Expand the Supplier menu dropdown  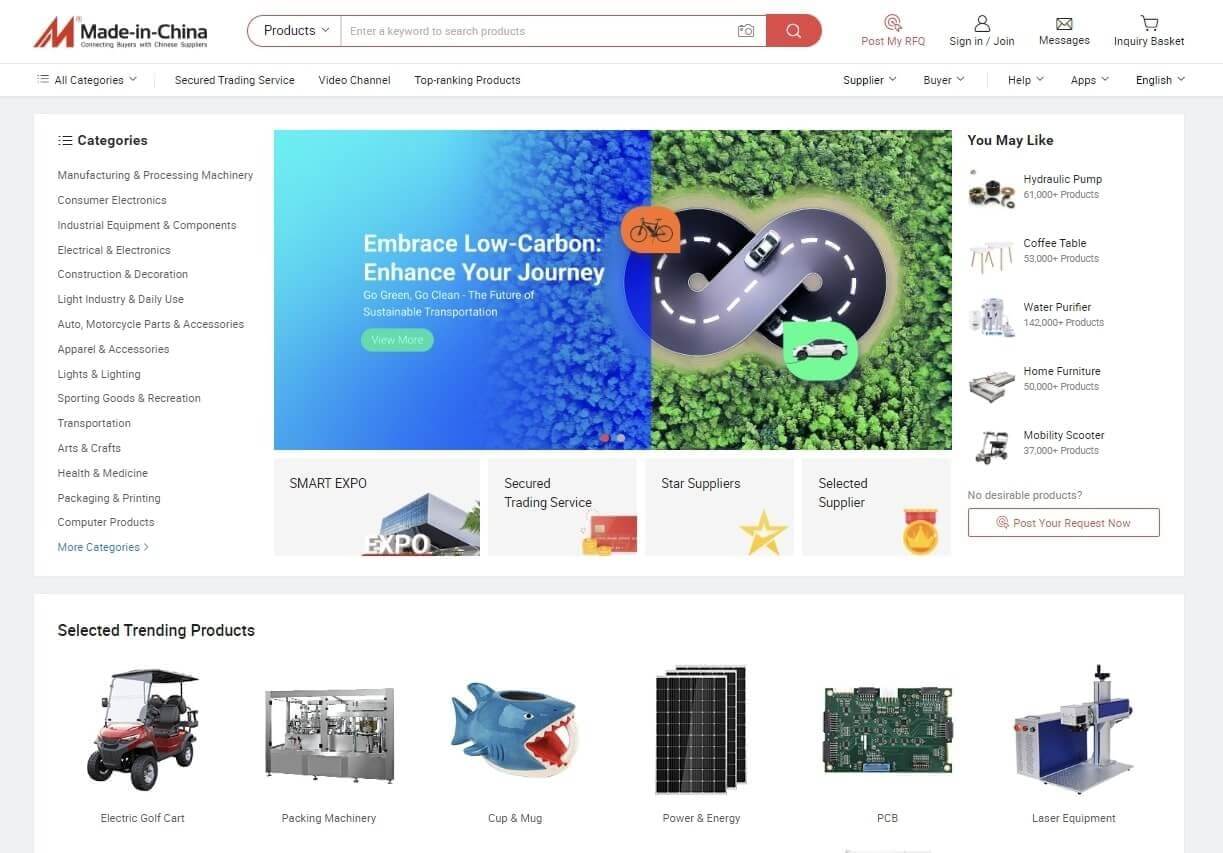coord(870,80)
